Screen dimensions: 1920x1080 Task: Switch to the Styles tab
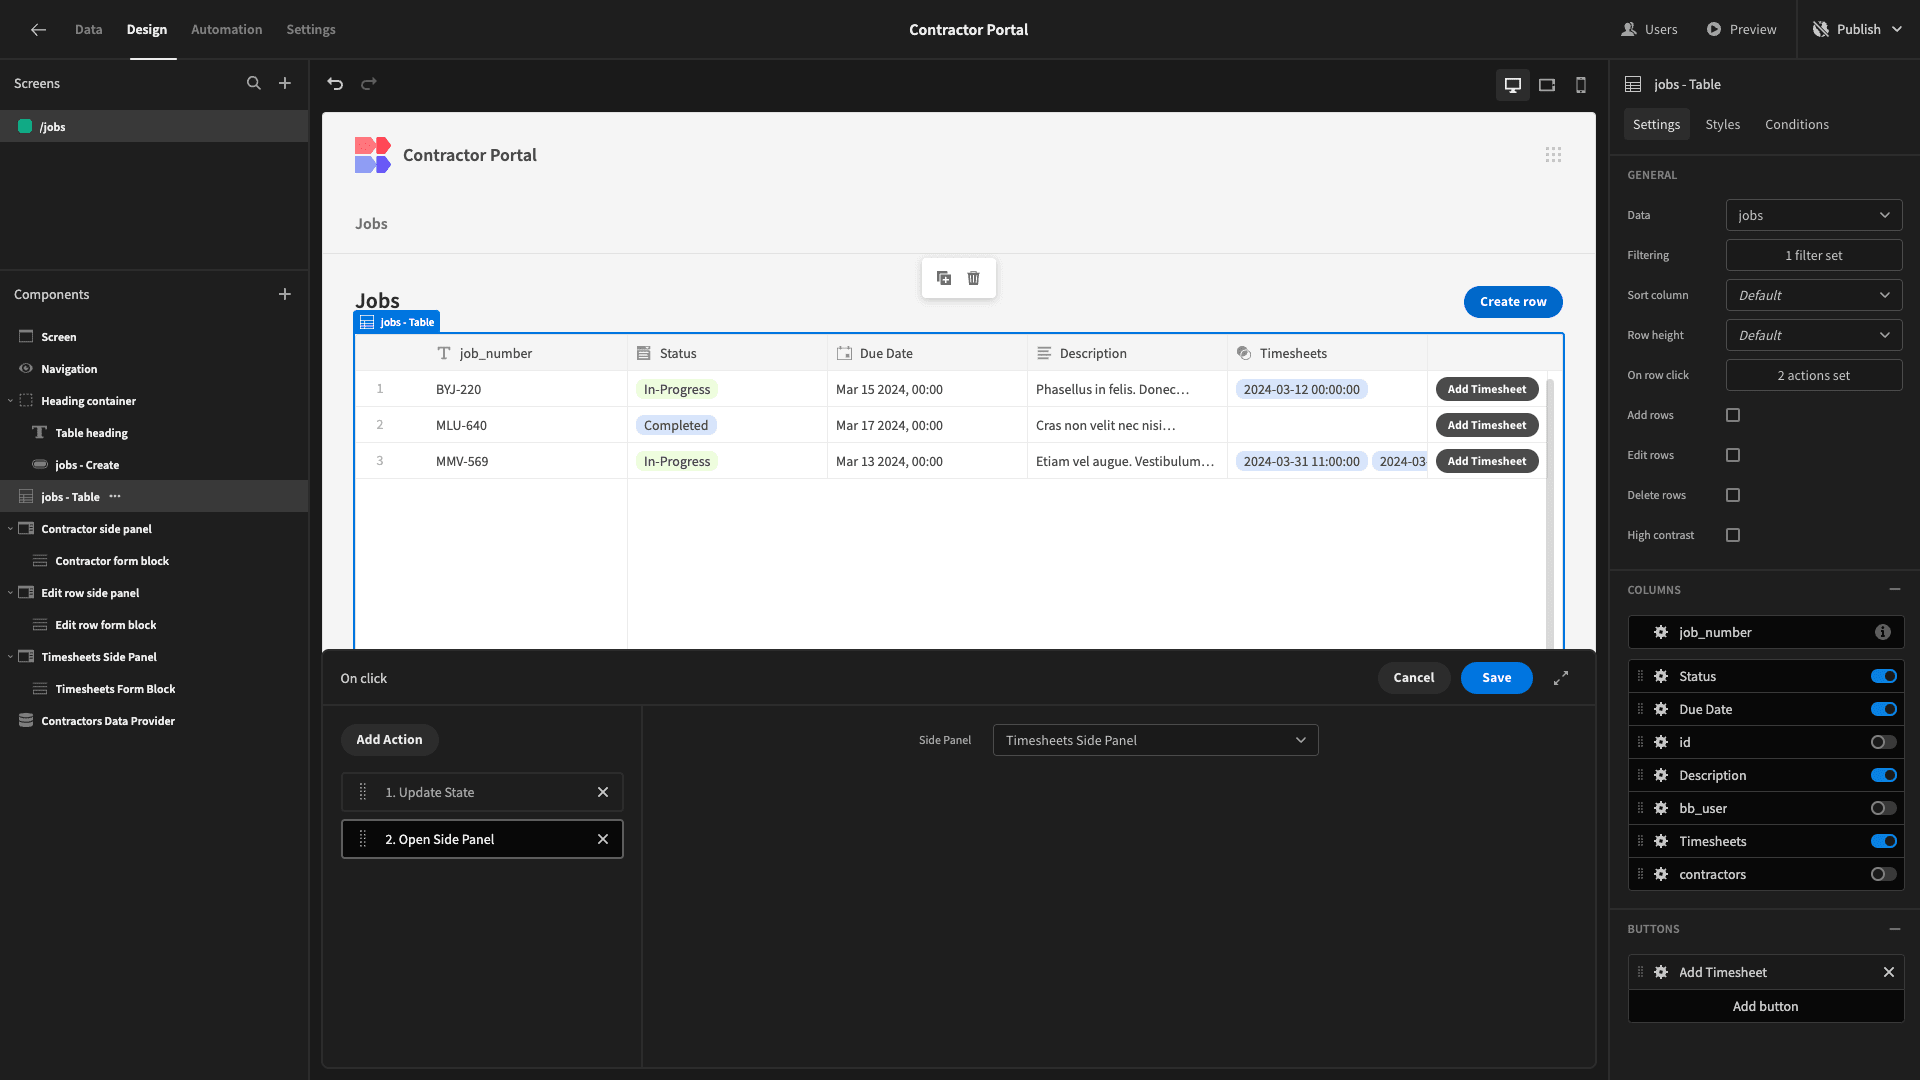(1723, 125)
